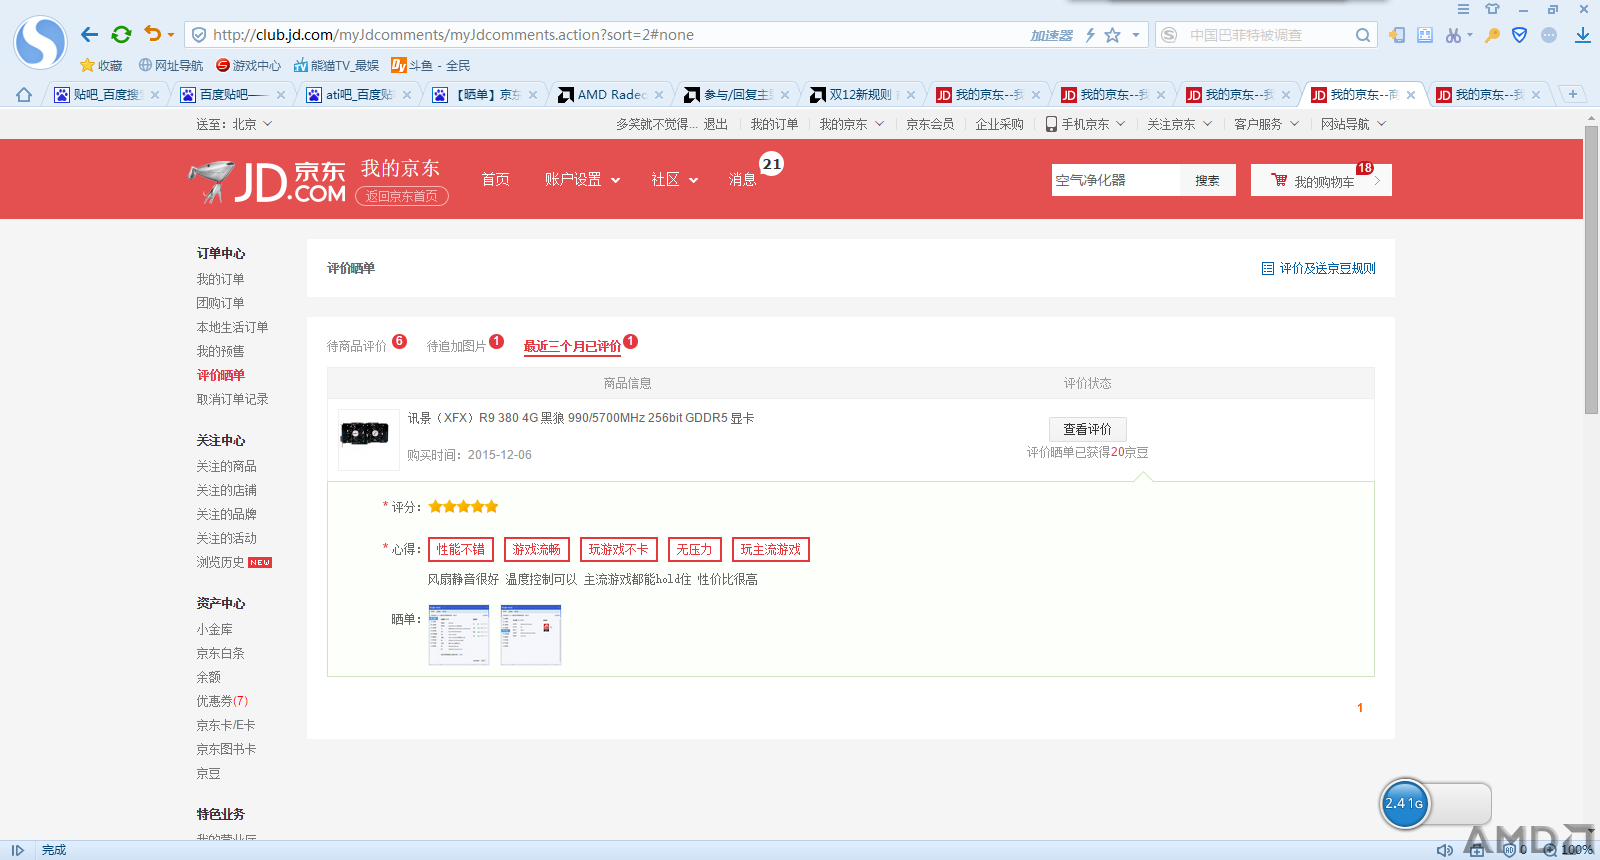Click the JD 搜索 search button

pyautogui.click(x=1208, y=180)
